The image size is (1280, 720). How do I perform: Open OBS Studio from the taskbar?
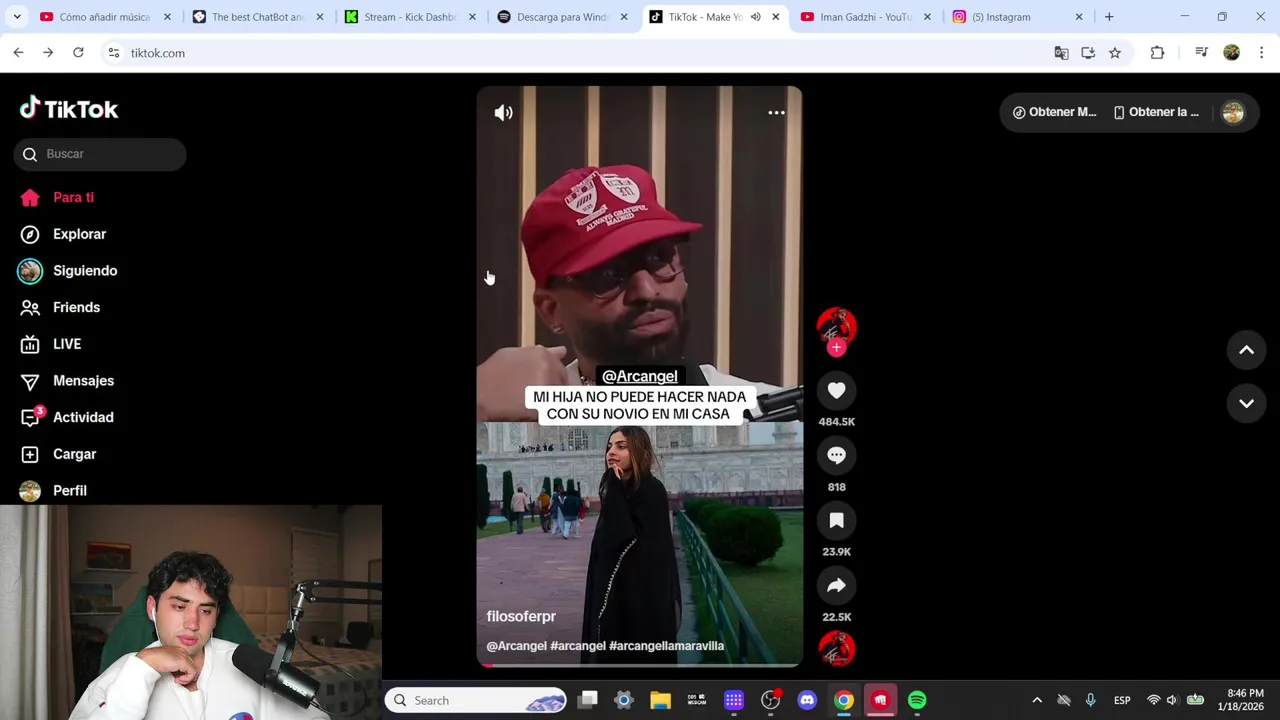(771, 701)
